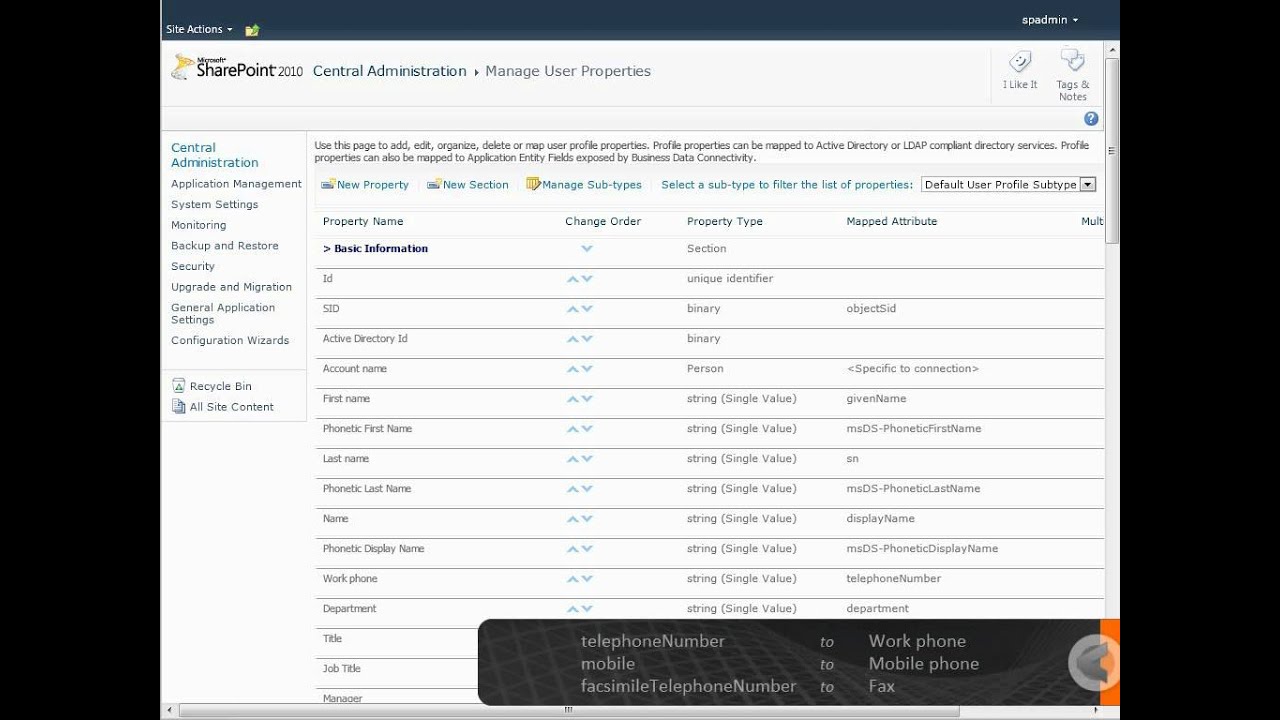
Task: Move Last name property down
Action: click(x=587, y=459)
